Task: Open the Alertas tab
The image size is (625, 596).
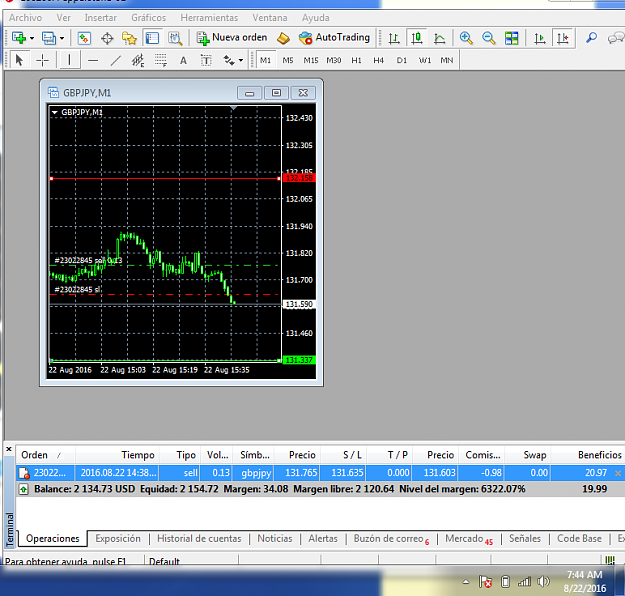Action: point(323,539)
